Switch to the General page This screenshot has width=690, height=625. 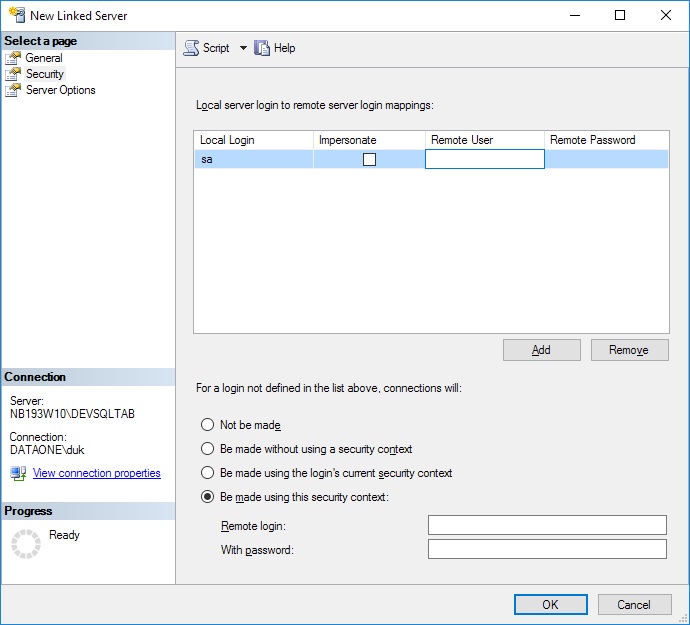click(44, 58)
